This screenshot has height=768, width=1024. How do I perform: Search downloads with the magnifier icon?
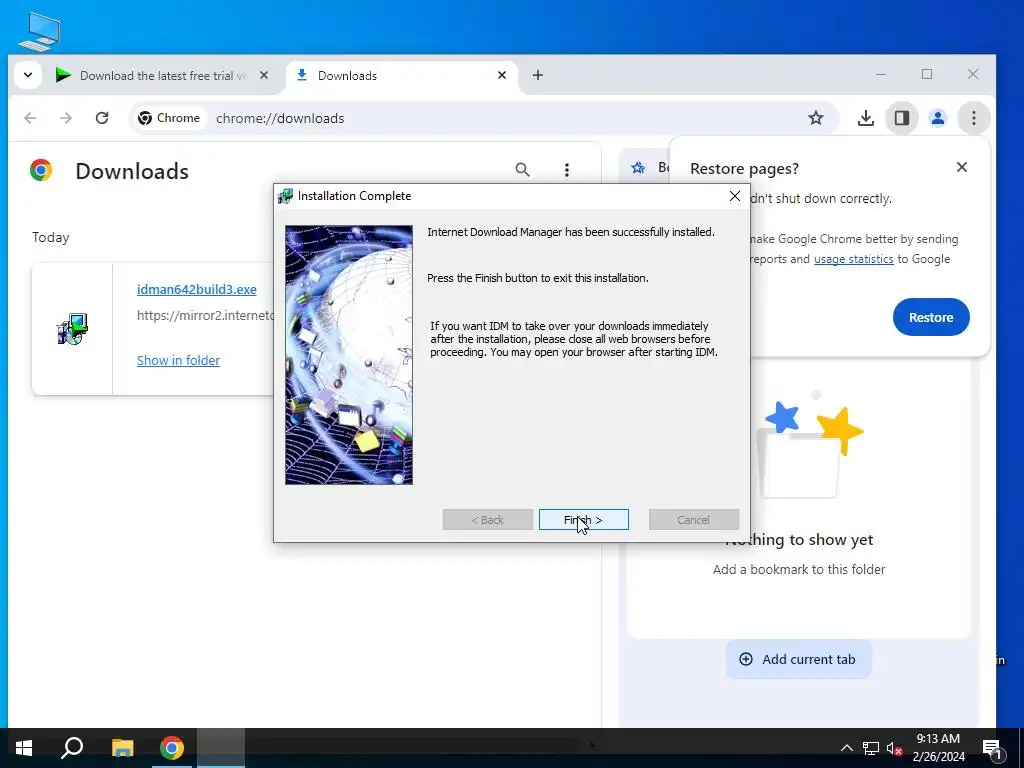pos(522,170)
